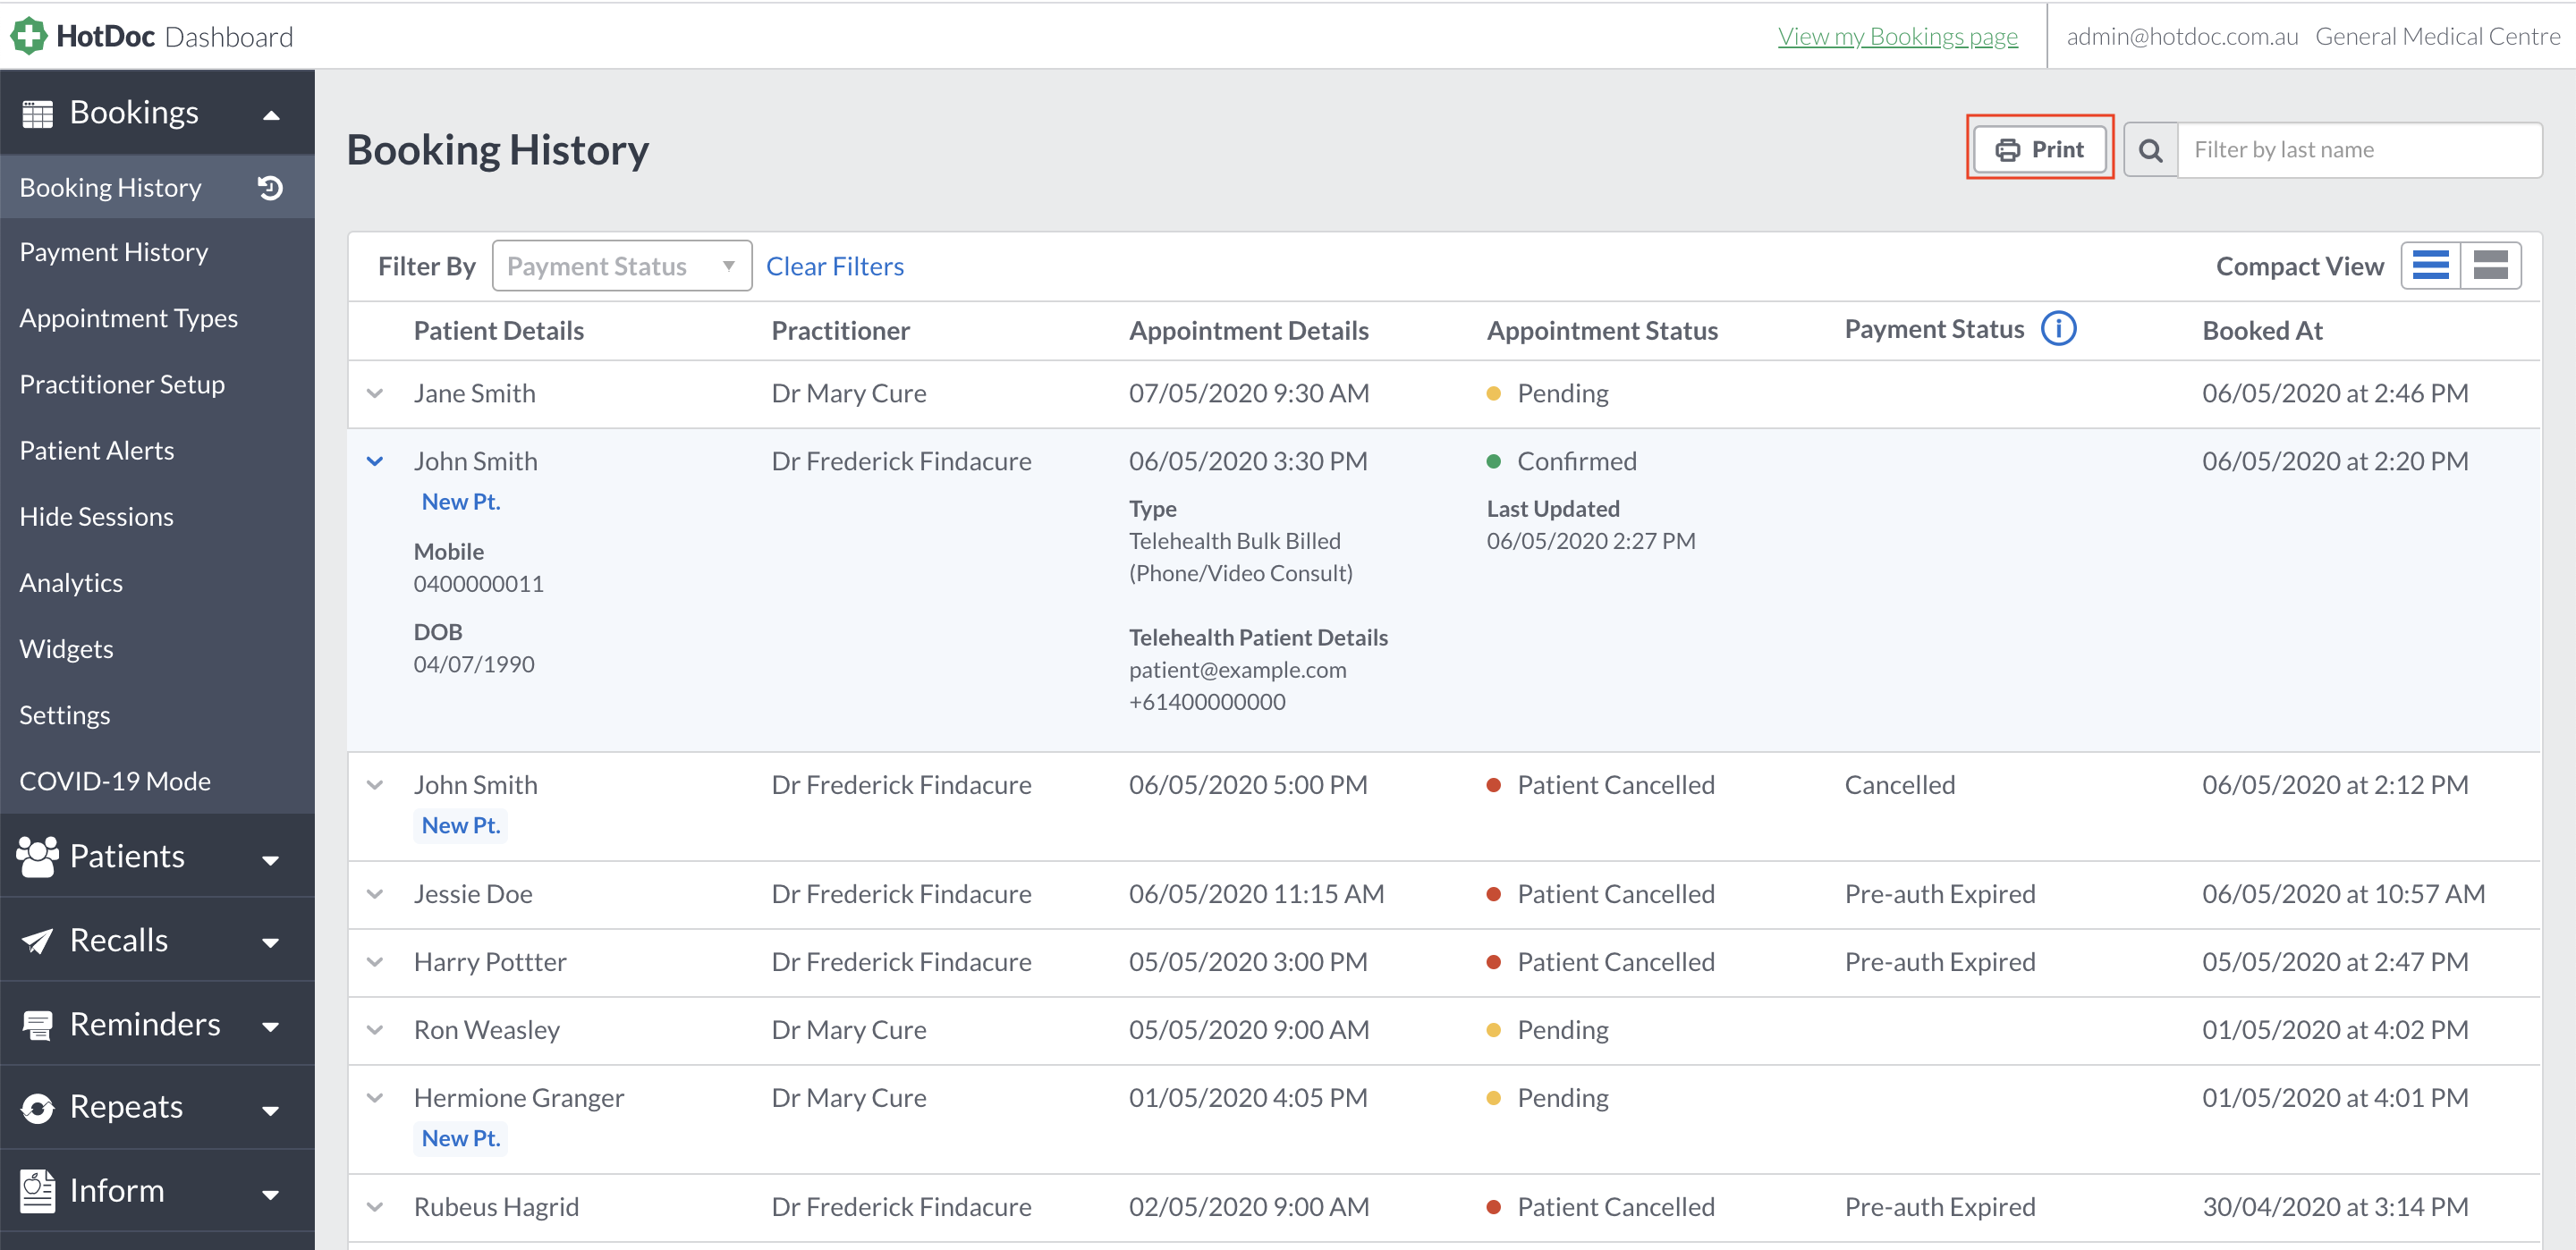
Task: Select the Patients people icon
Action: 38,856
